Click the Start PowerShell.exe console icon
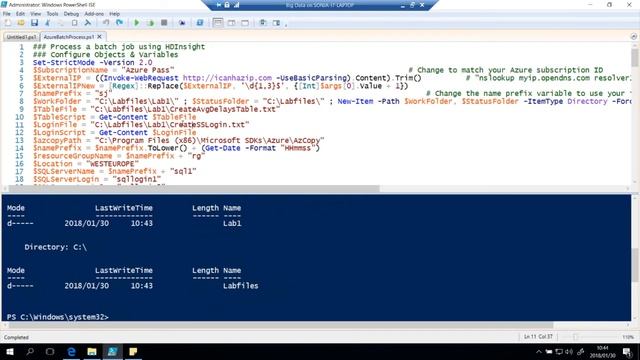This screenshot has width=640, height=360. (x=200, y=23)
